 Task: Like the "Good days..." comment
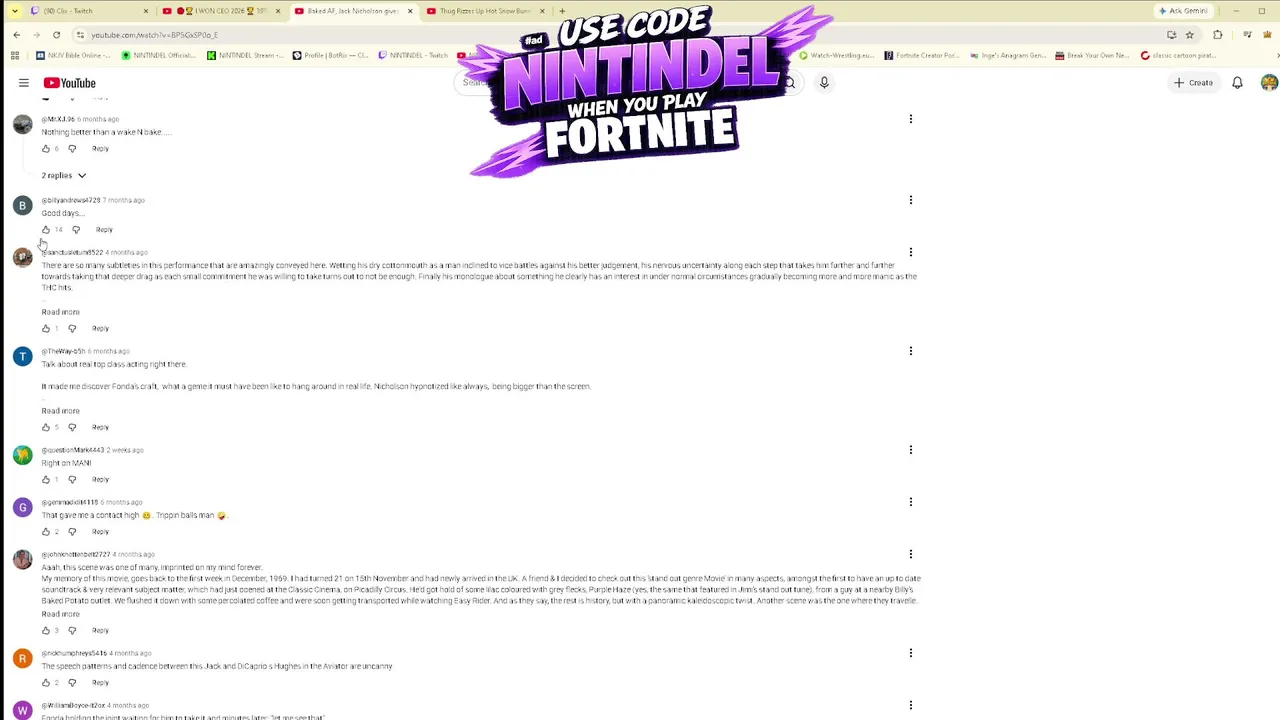pos(46,229)
